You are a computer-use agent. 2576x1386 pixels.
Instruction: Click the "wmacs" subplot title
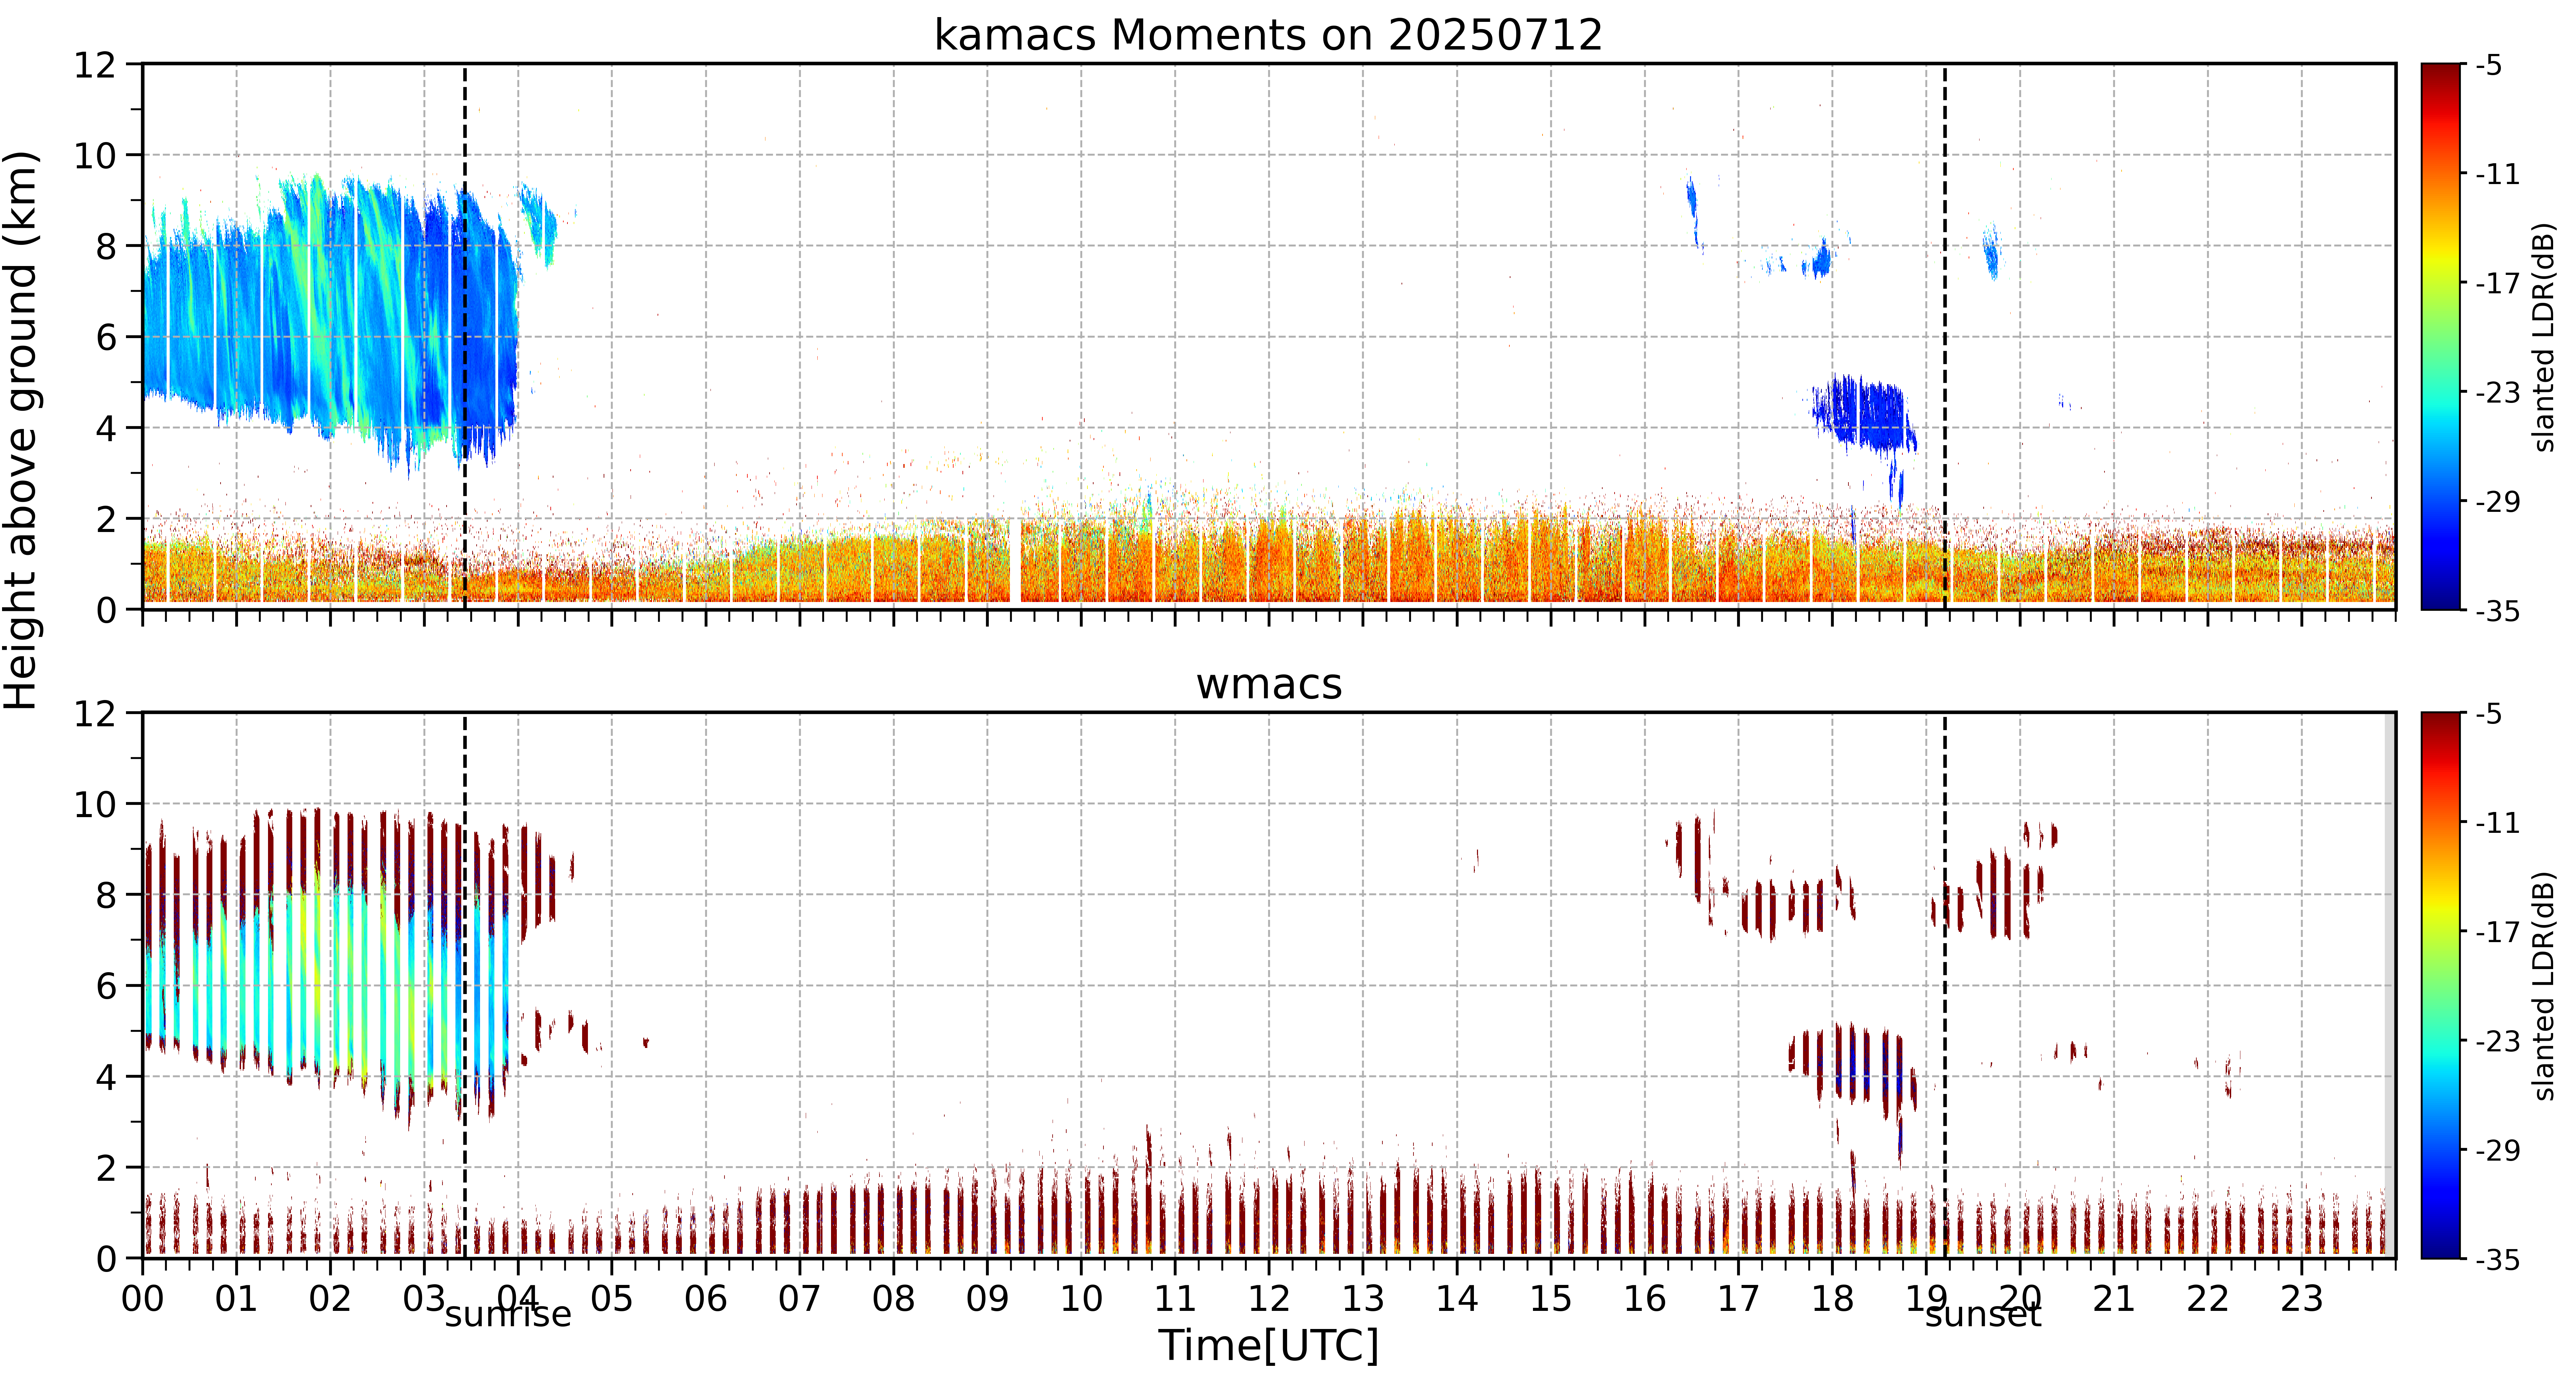(x=1269, y=684)
